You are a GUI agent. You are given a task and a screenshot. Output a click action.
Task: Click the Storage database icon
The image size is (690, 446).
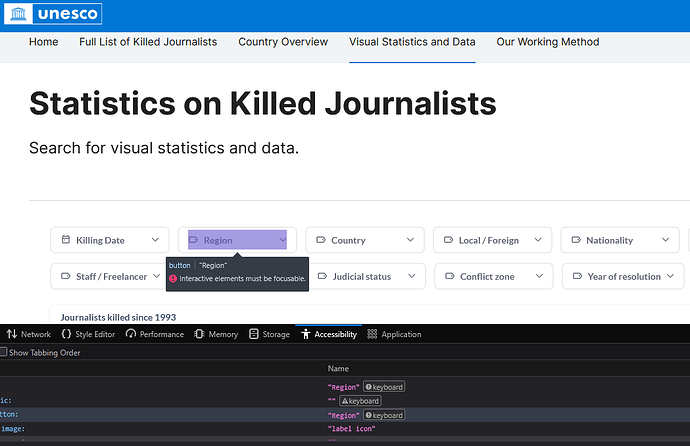[x=253, y=334]
